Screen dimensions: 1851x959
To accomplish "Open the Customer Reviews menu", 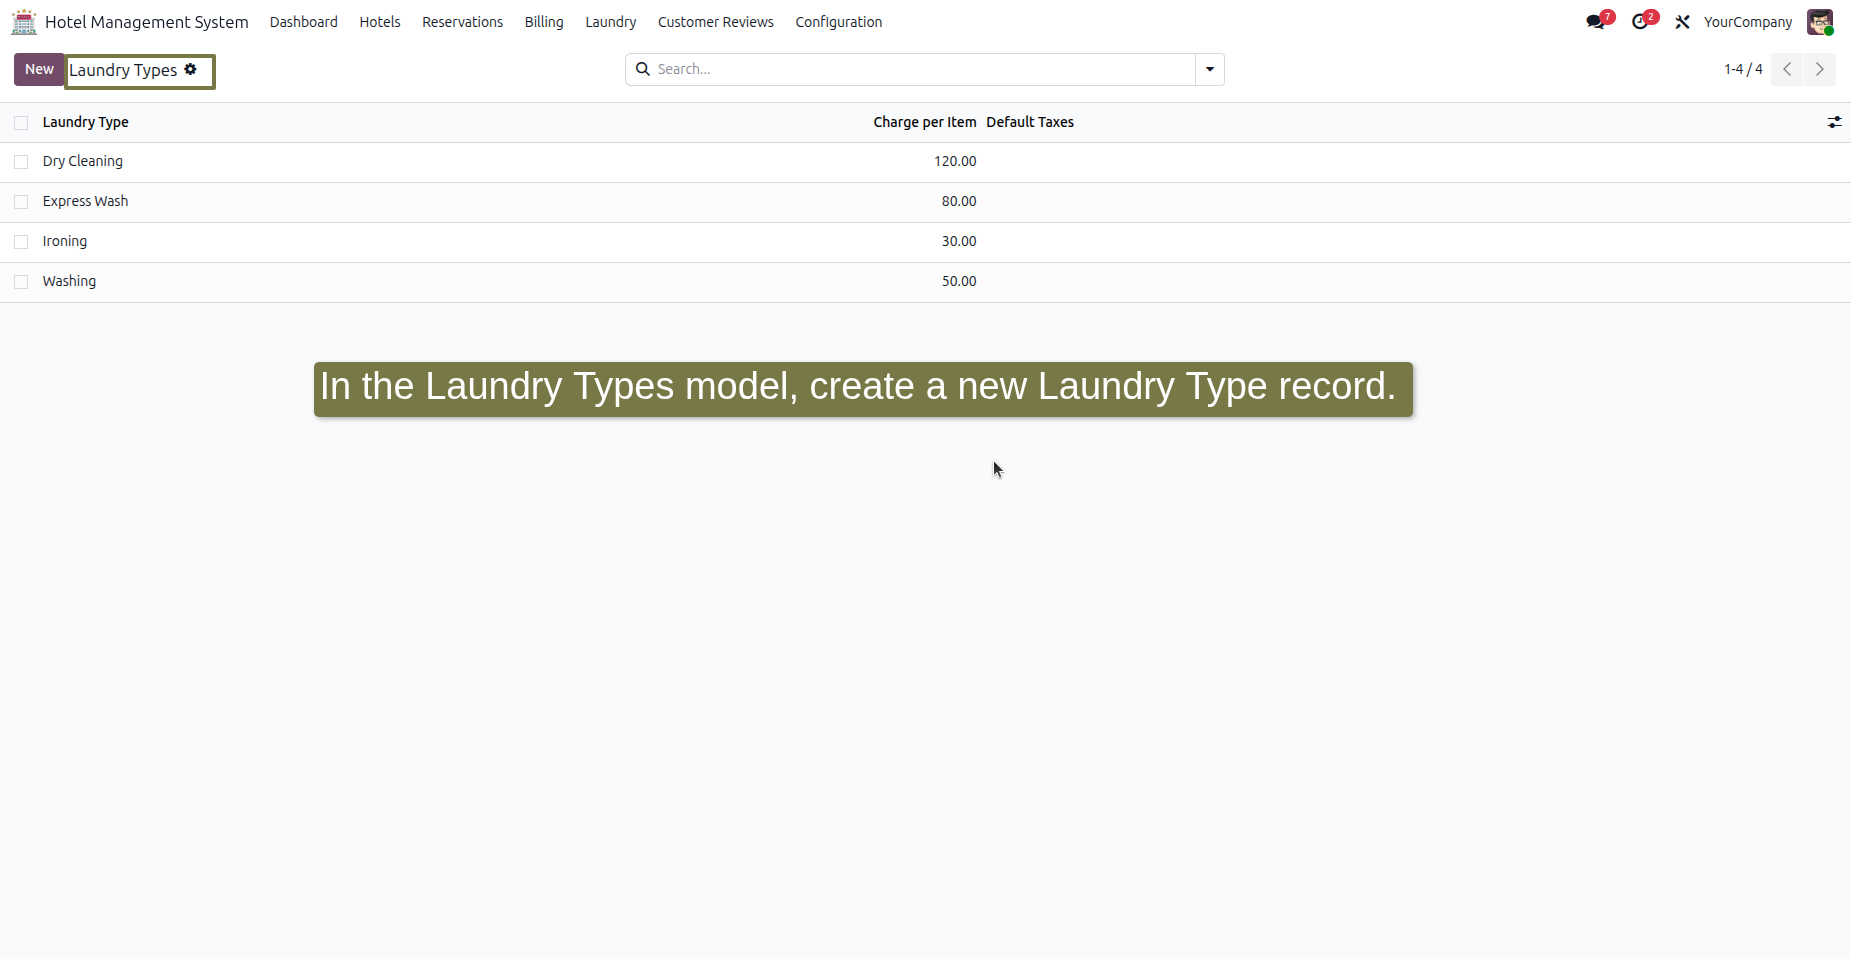I will coord(716,22).
